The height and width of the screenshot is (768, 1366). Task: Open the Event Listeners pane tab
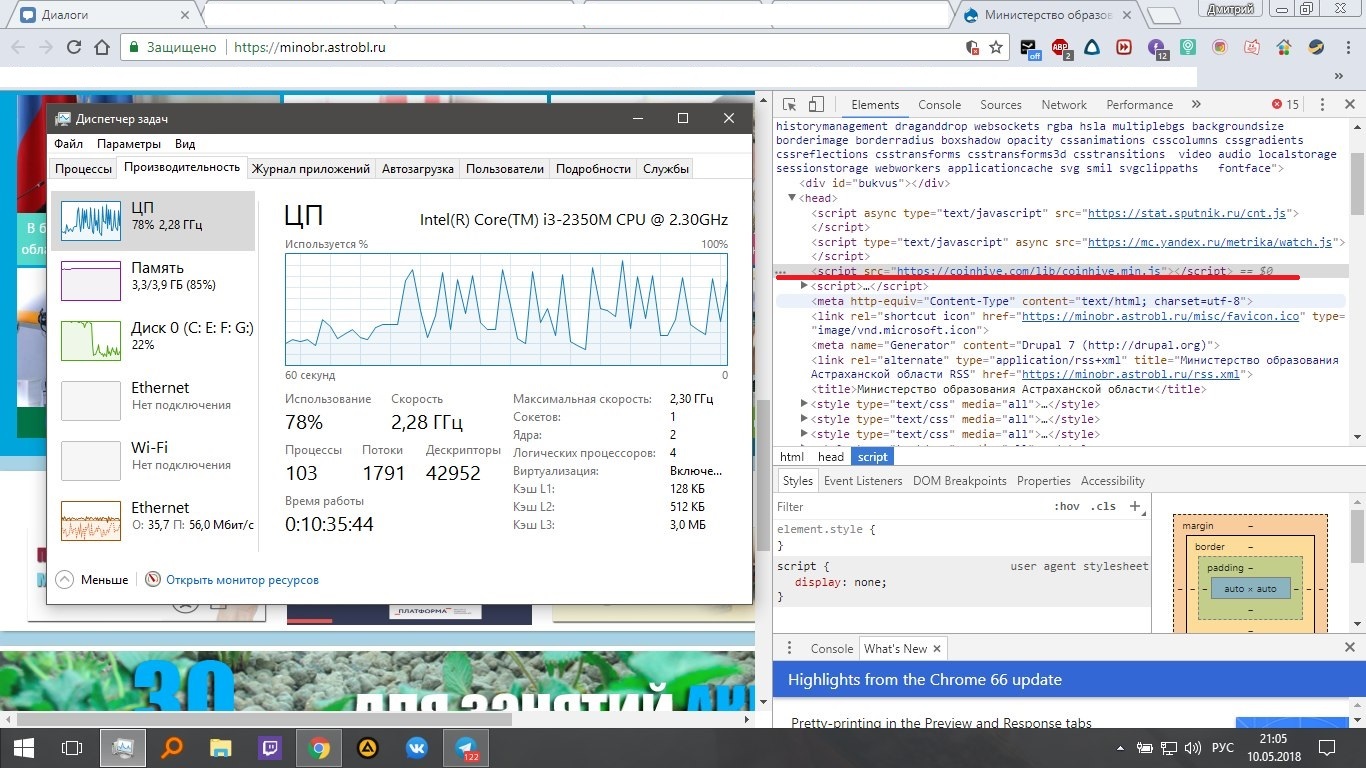click(863, 481)
